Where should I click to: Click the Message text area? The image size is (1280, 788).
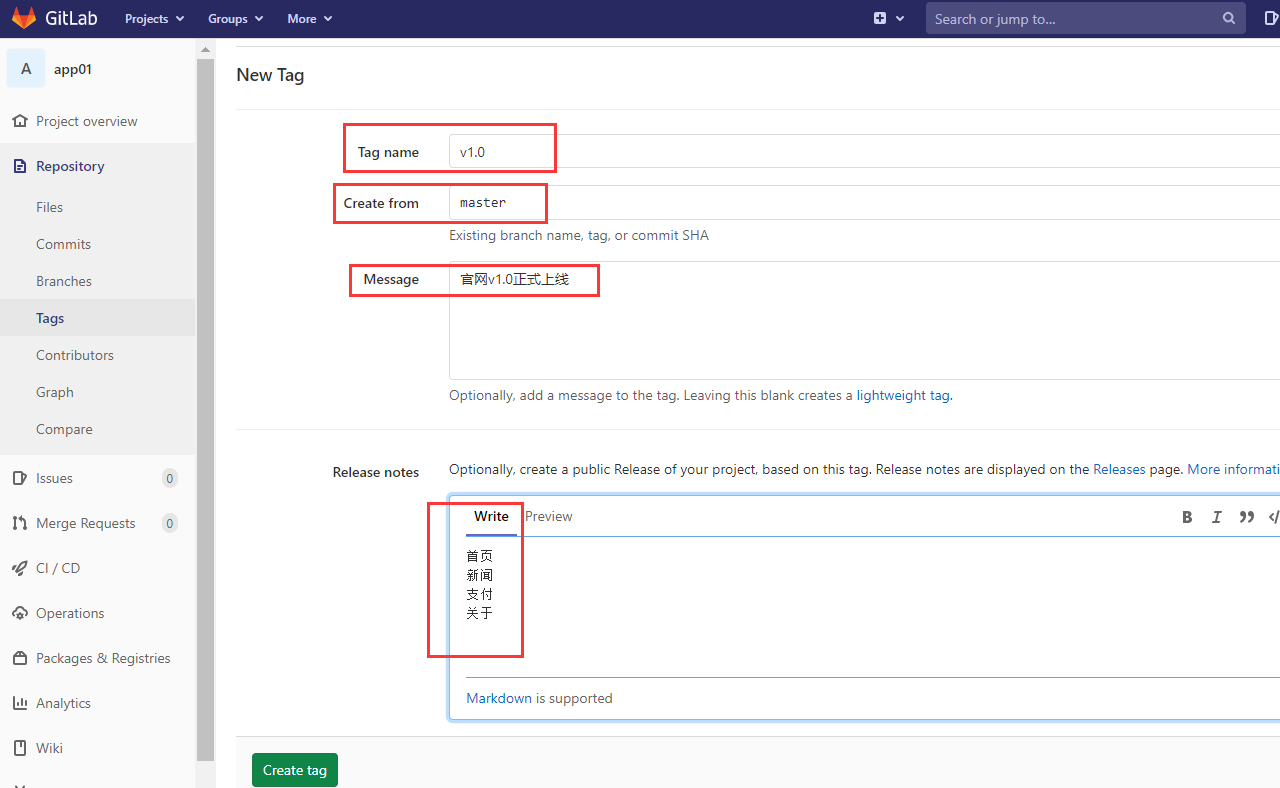click(864, 321)
